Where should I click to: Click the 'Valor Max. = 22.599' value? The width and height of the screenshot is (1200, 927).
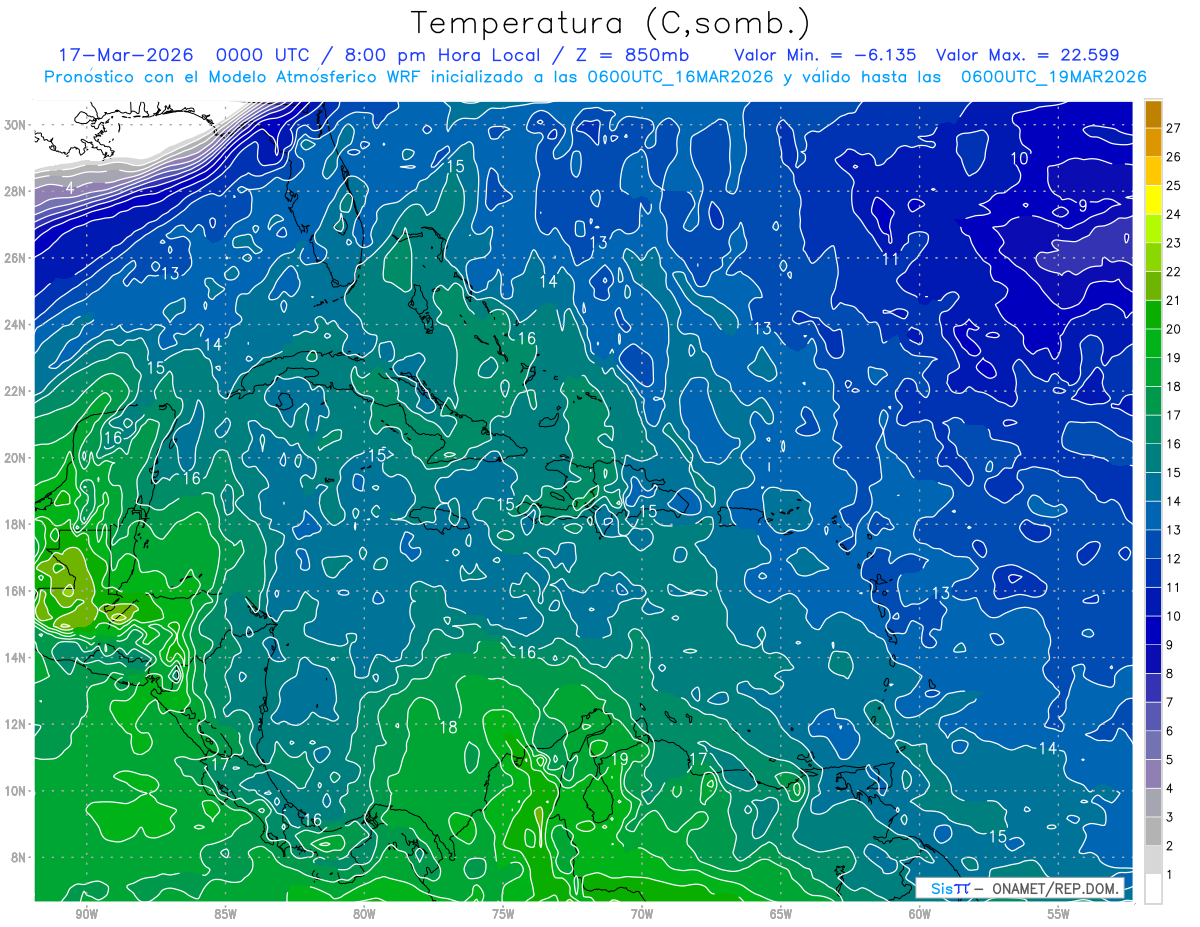(x=1027, y=55)
